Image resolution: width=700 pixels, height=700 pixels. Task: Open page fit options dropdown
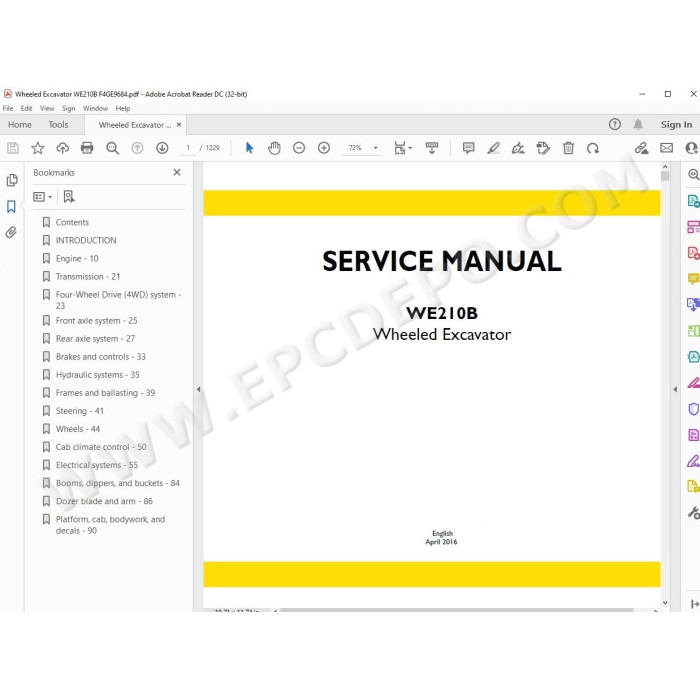click(x=403, y=148)
